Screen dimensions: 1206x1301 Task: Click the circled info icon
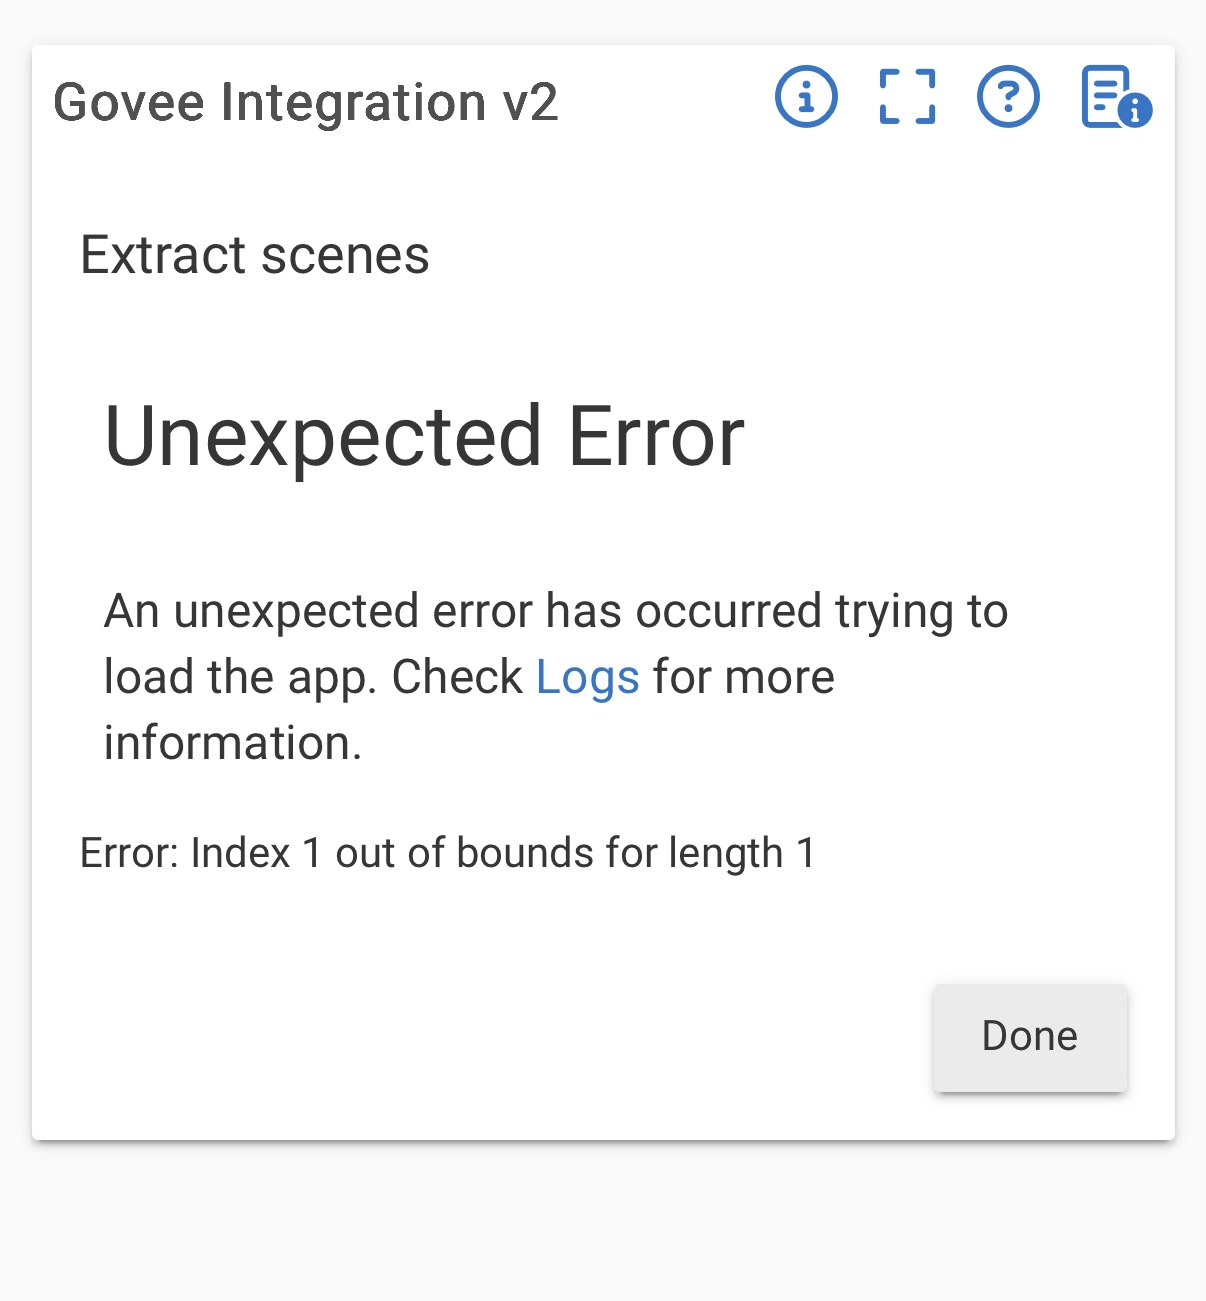pyautogui.click(x=806, y=97)
